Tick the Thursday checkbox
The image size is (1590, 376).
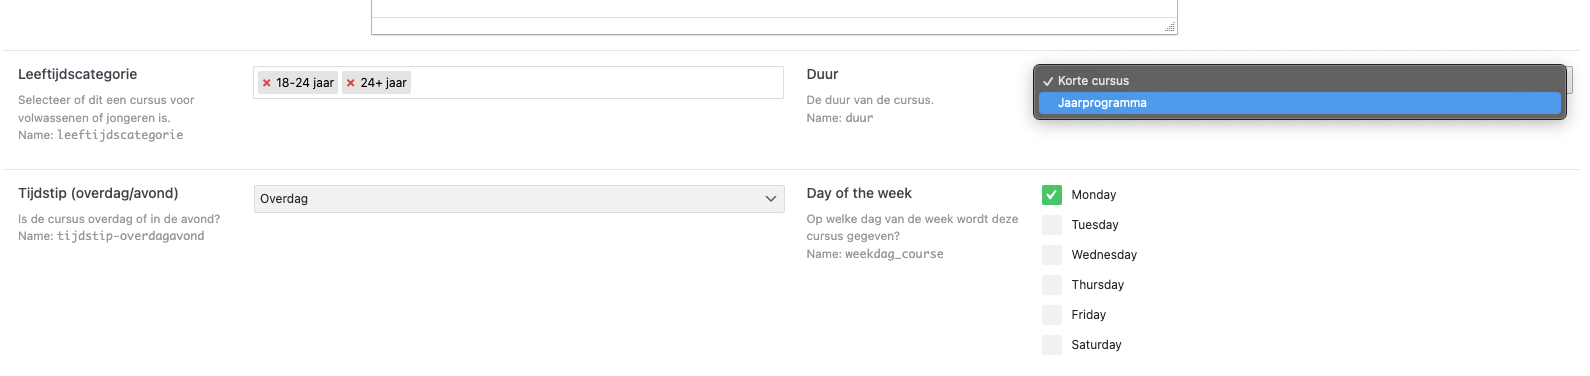pos(1052,285)
